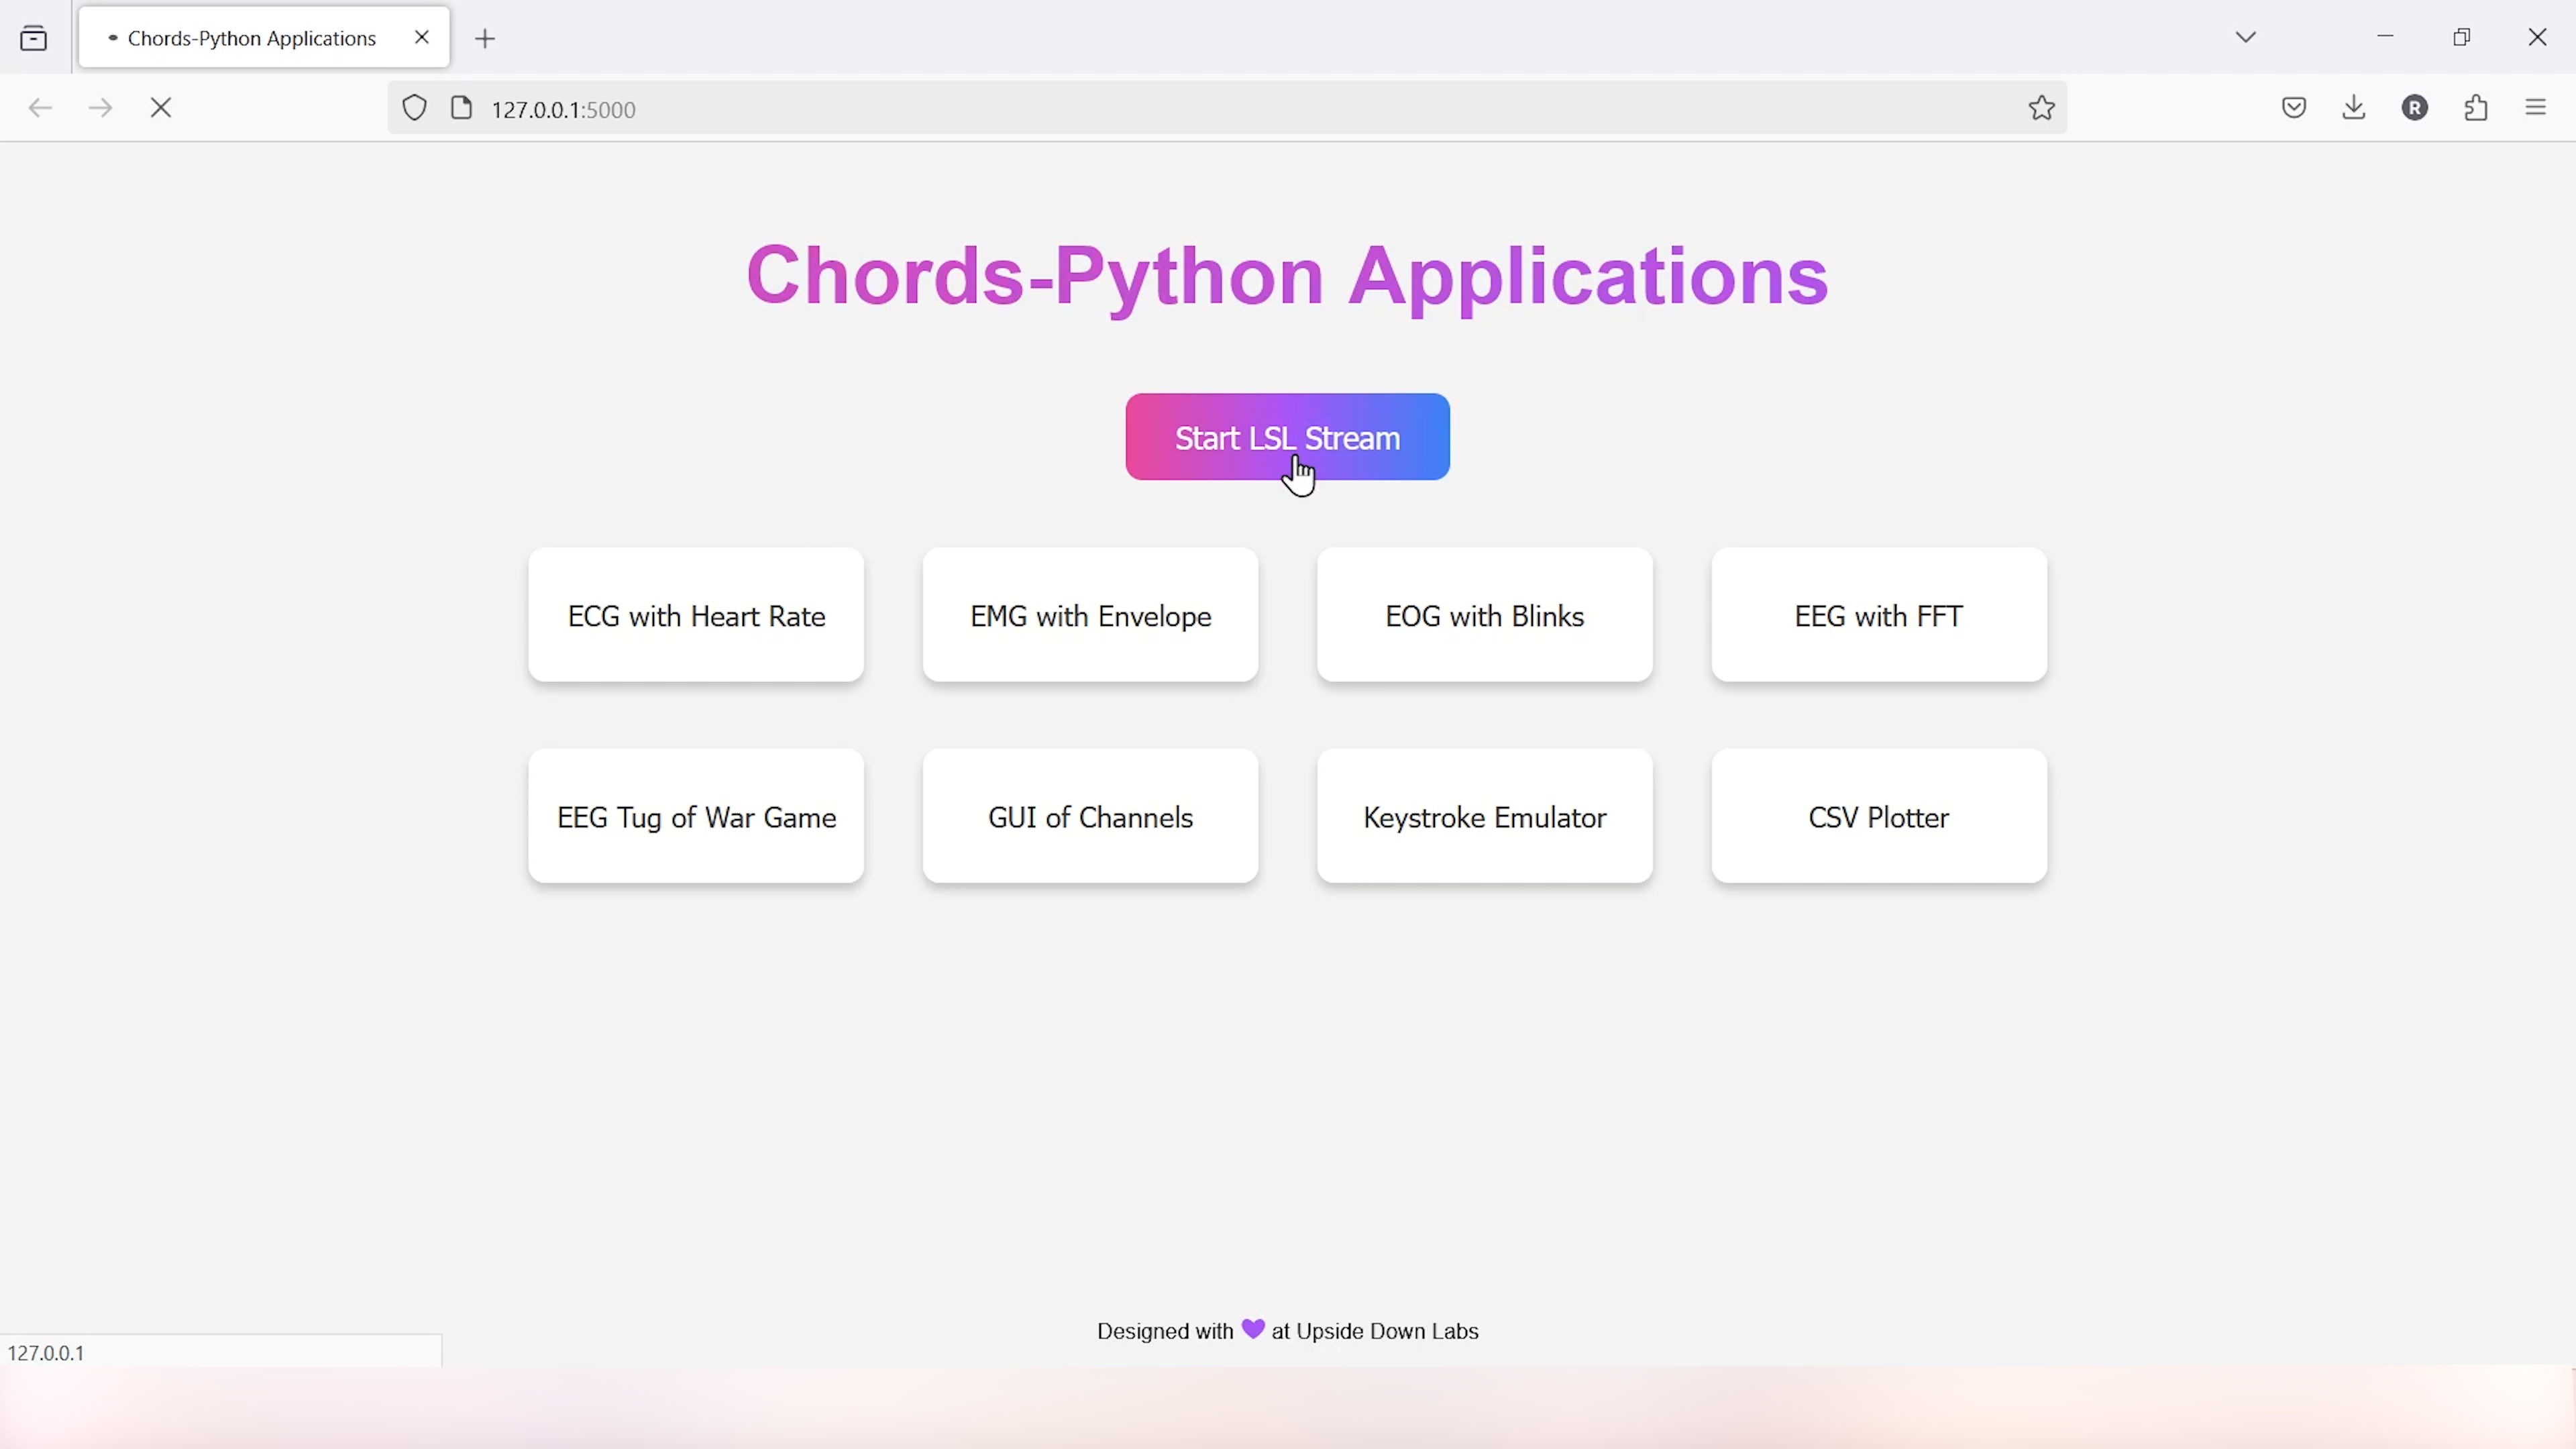The image size is (2576, 1449).
Task: Open a new tab with the plus button
Action: [485, 39]
